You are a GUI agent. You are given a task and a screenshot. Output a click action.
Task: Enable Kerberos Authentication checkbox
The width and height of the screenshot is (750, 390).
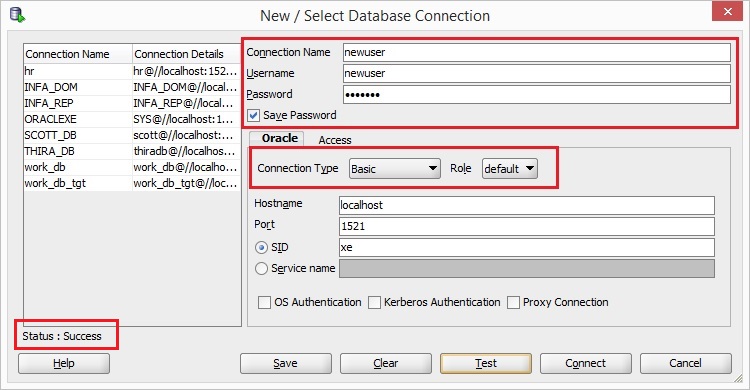click(x=374, y=302)
